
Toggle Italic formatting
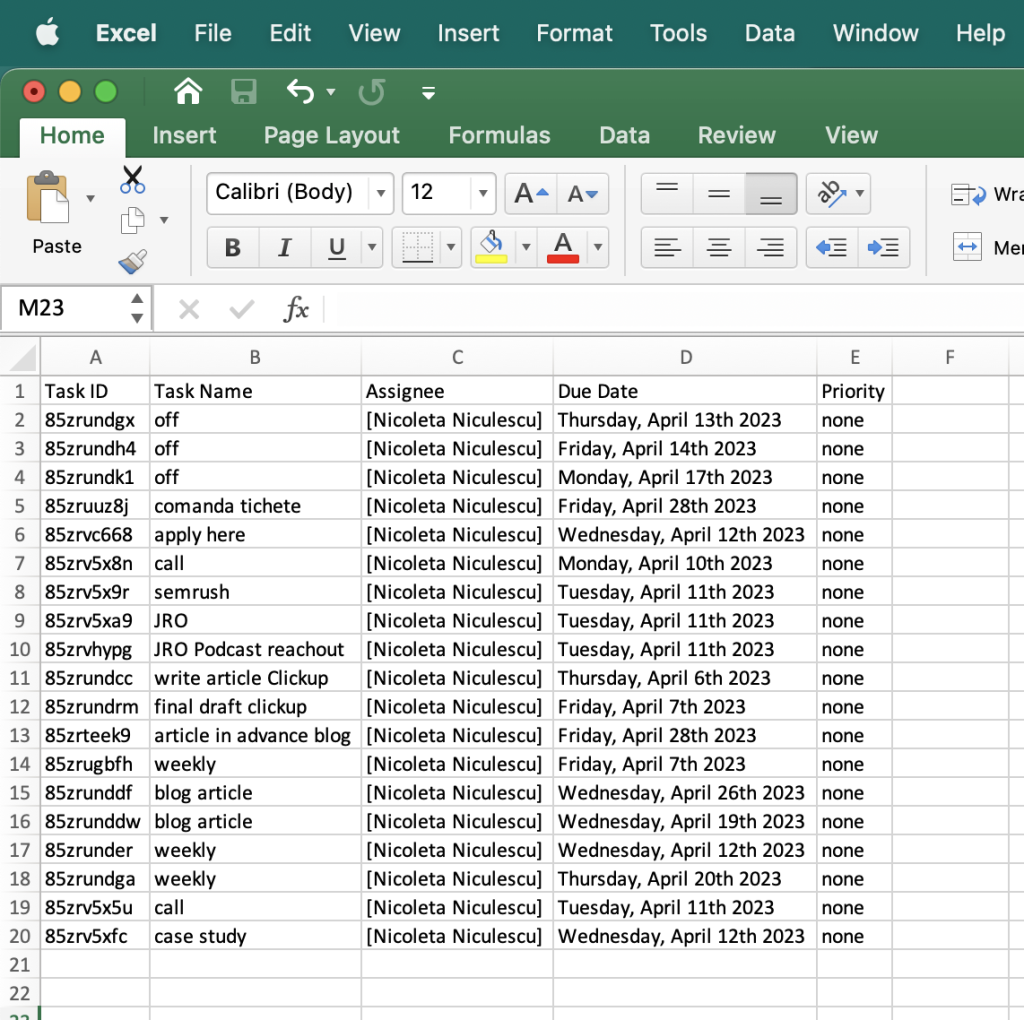pos(285,247)
